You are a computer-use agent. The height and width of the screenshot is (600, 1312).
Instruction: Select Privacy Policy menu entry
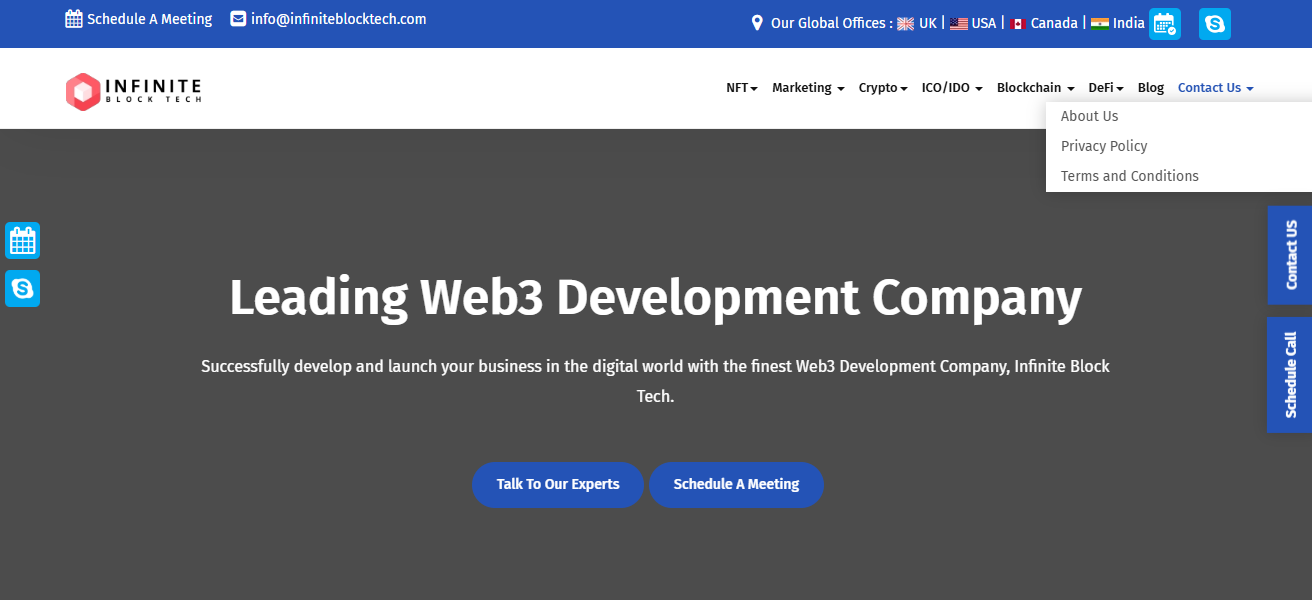[1103, 146]
